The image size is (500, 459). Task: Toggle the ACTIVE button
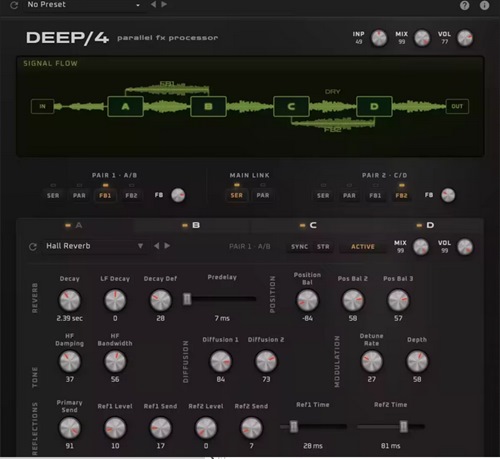pyautogui.click(x=363, y=247)
